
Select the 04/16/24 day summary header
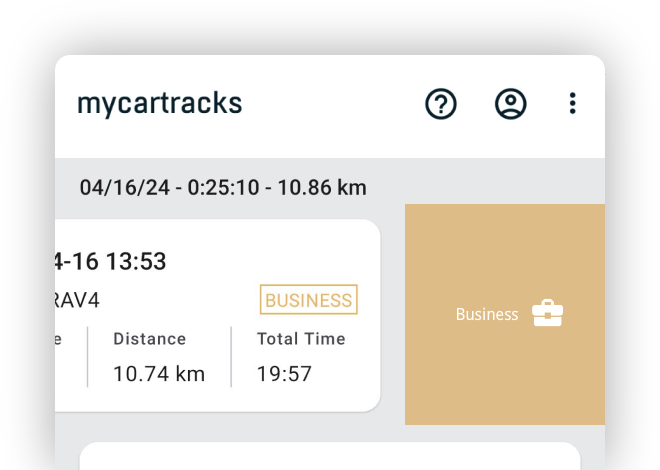pos(223,188)
